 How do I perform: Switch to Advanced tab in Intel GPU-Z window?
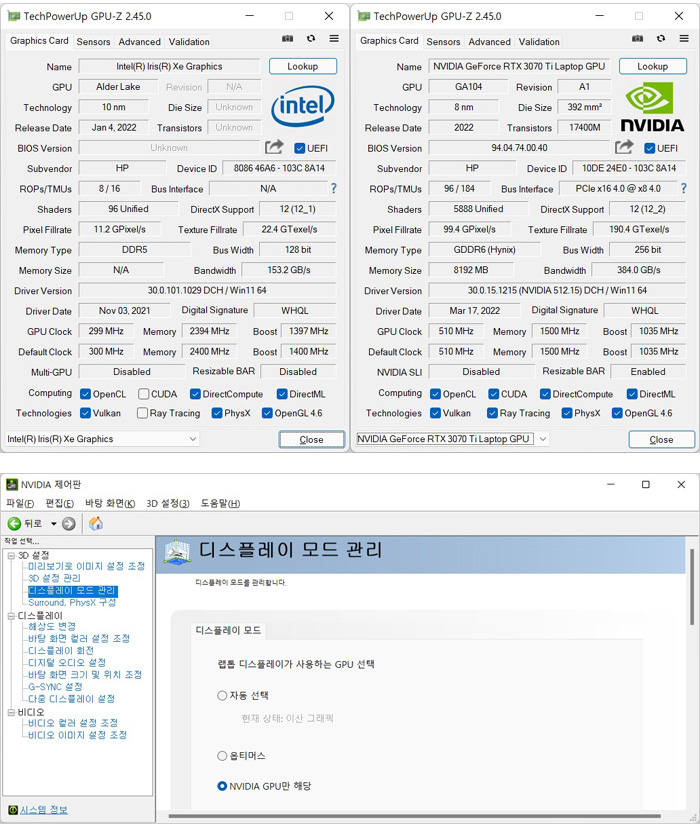pyautogui.click(x=140, y=41)
